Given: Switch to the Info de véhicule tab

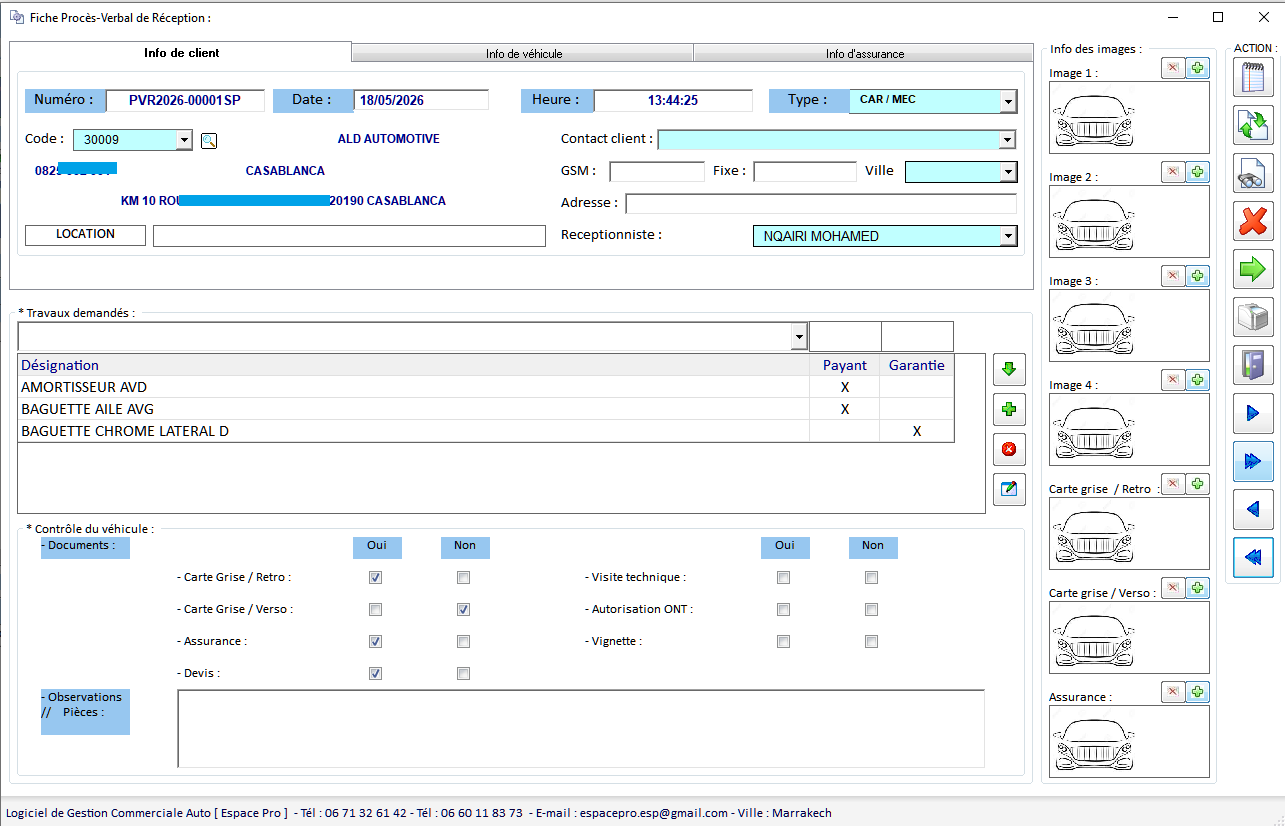Looking at the screenshot, I should [524, 54].
